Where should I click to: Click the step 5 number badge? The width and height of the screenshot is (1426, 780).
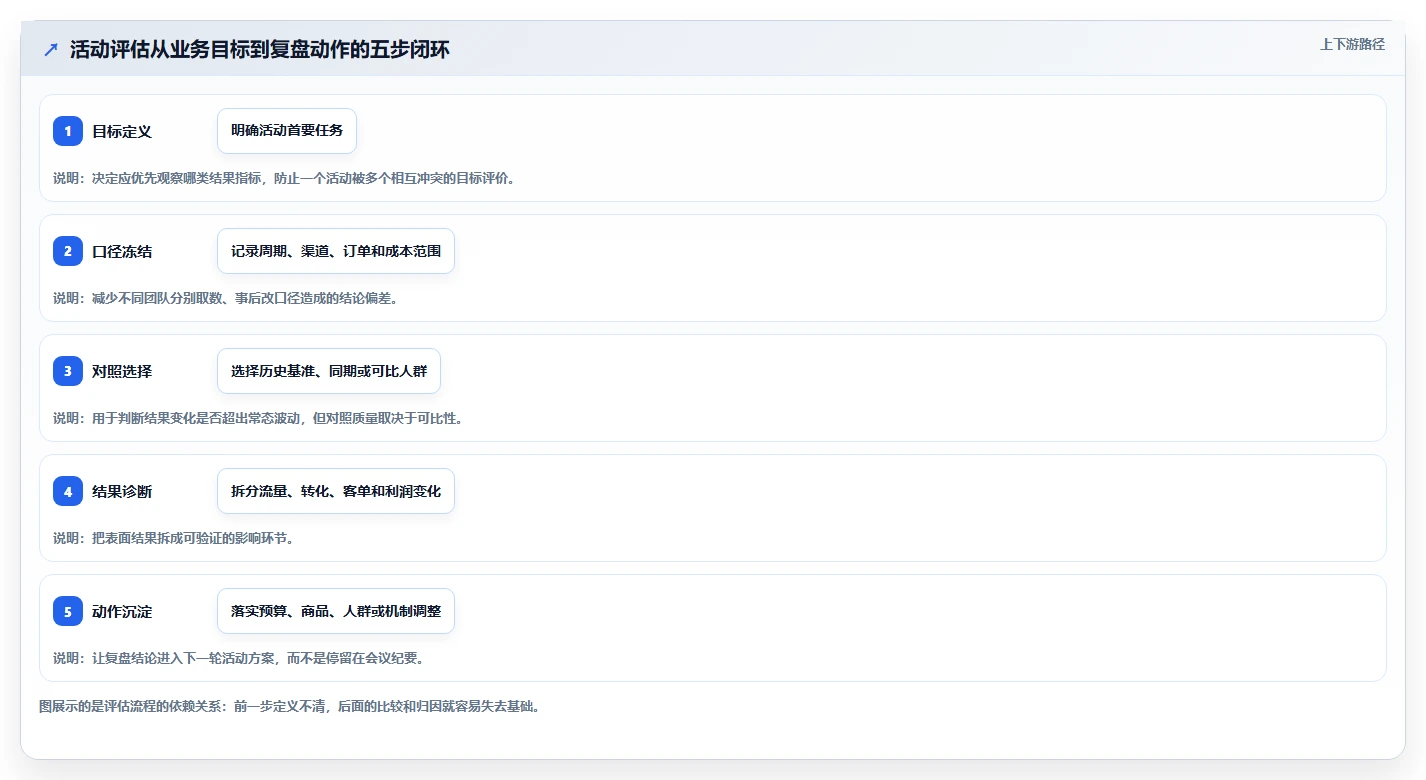click(x=68, y=611)
